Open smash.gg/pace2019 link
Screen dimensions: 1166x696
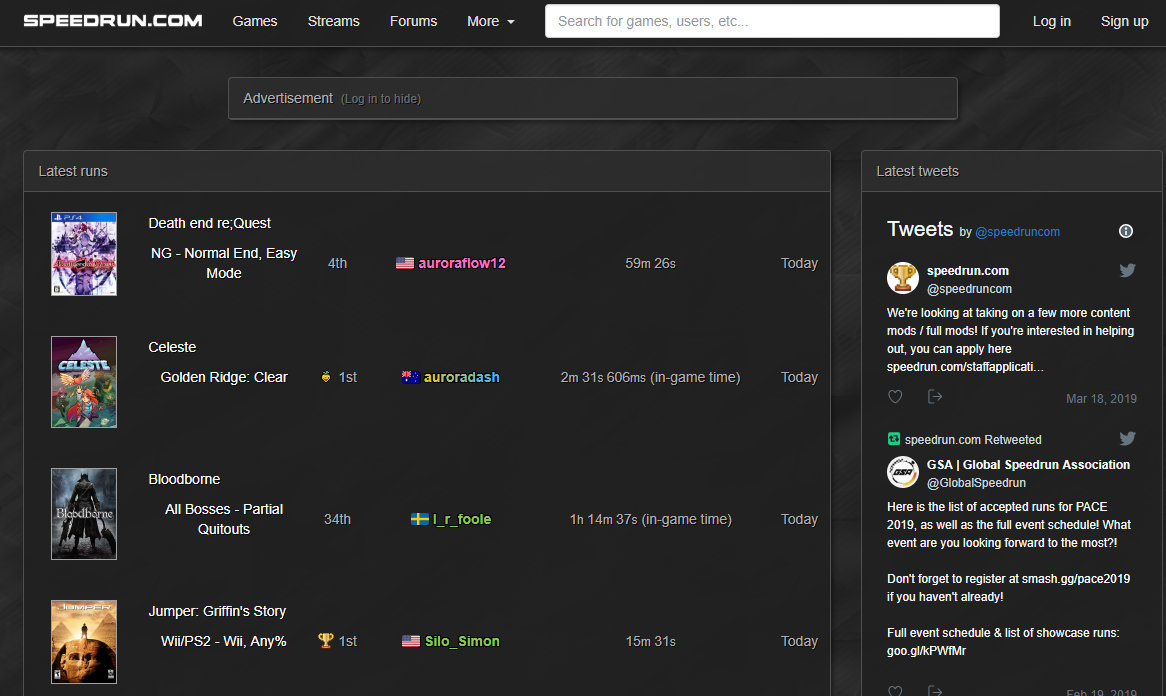[x=1076, y=579]
